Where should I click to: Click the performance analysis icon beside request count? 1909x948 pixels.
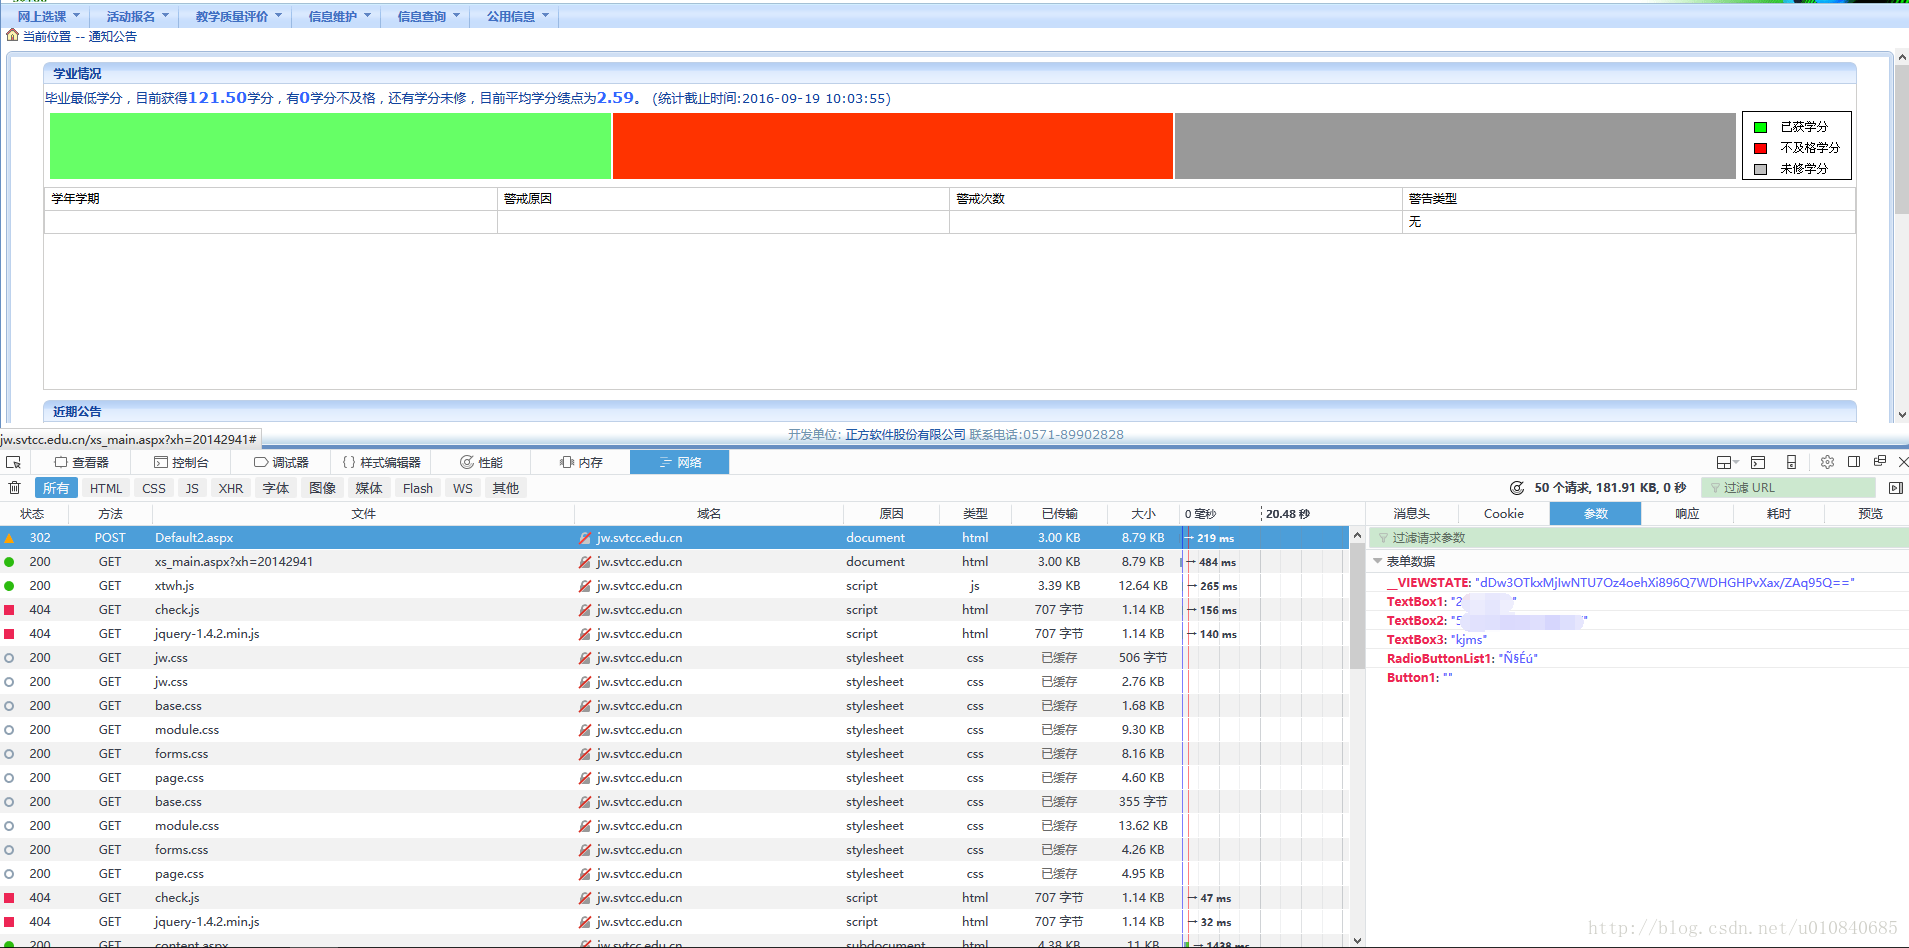(1517, 488)
